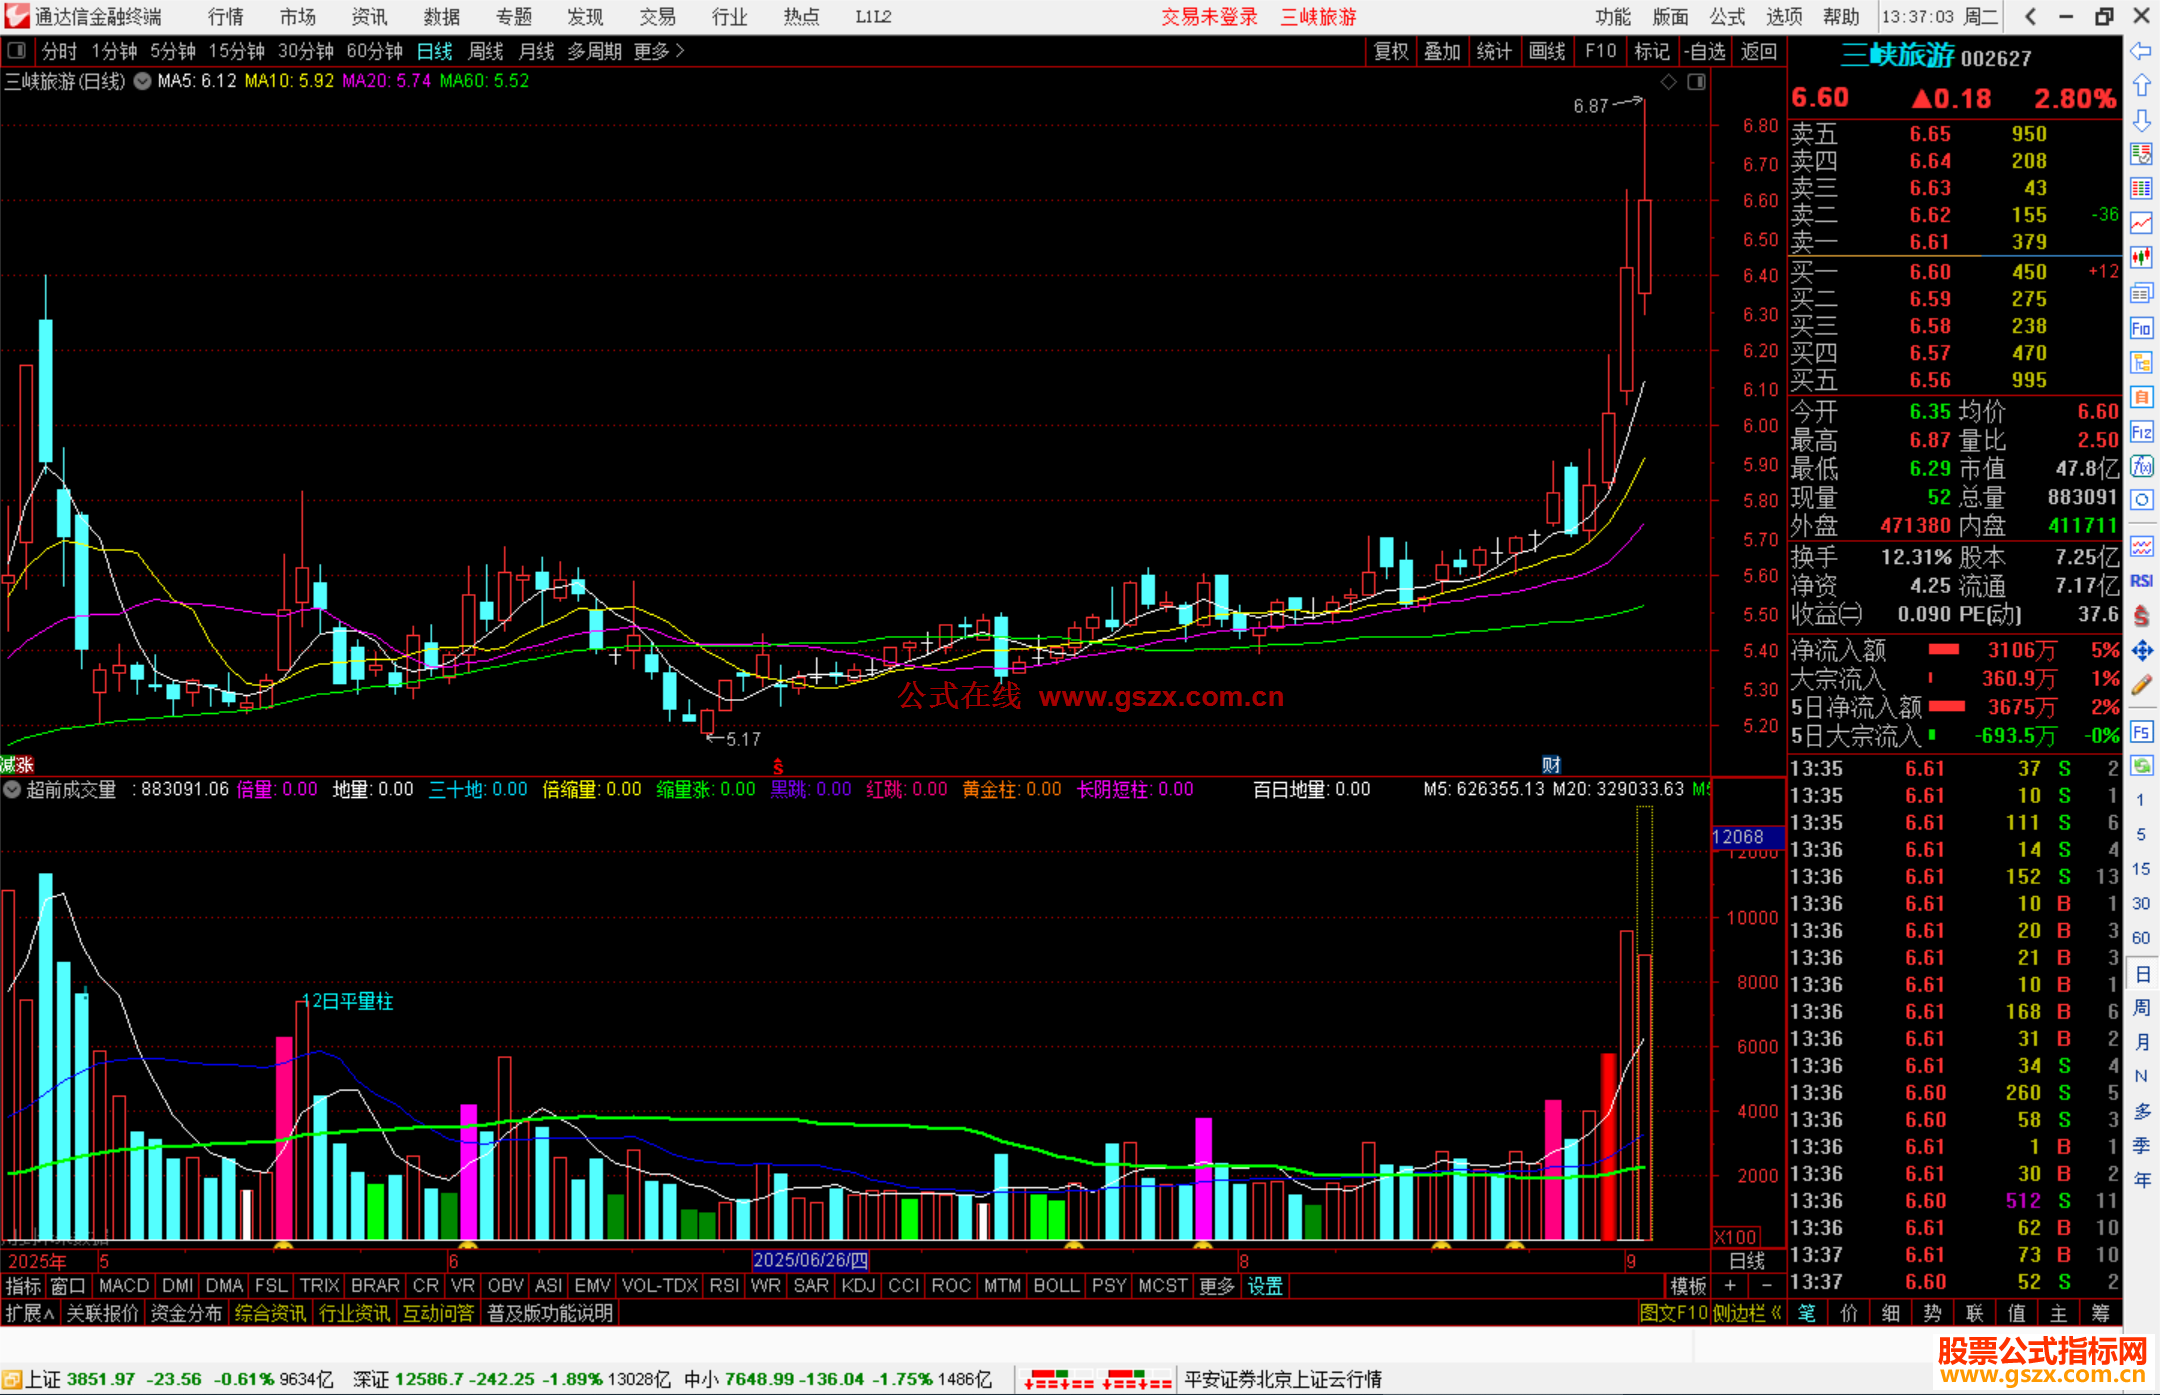The height and width of the screenshot is (1395, 2160).
Task: Switch to 月 period in right sidebar
Action: click(x=2141, y=1042)
